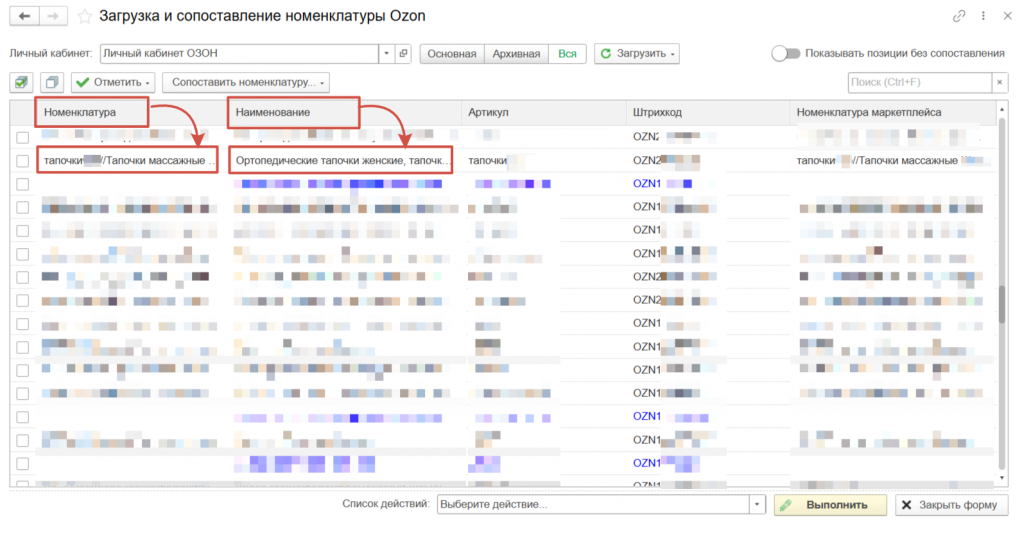Viewport: 1024px width, 559px height.
Task: Add form to favorites with star icon
Action: click(x=84, y=16)
